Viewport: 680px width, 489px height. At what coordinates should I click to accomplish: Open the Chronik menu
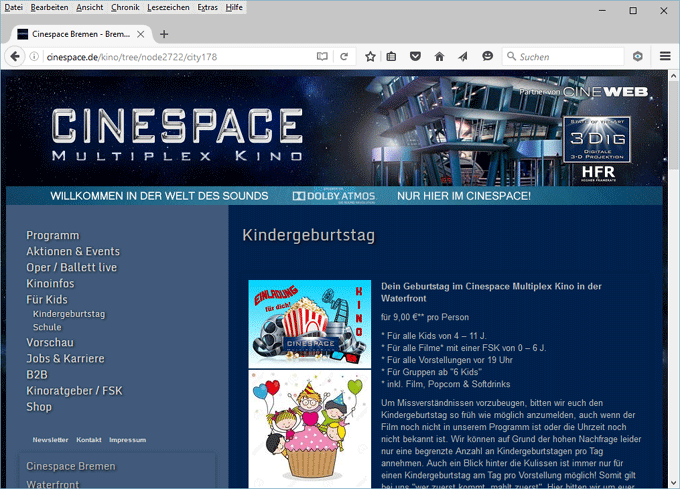(125, 7)
